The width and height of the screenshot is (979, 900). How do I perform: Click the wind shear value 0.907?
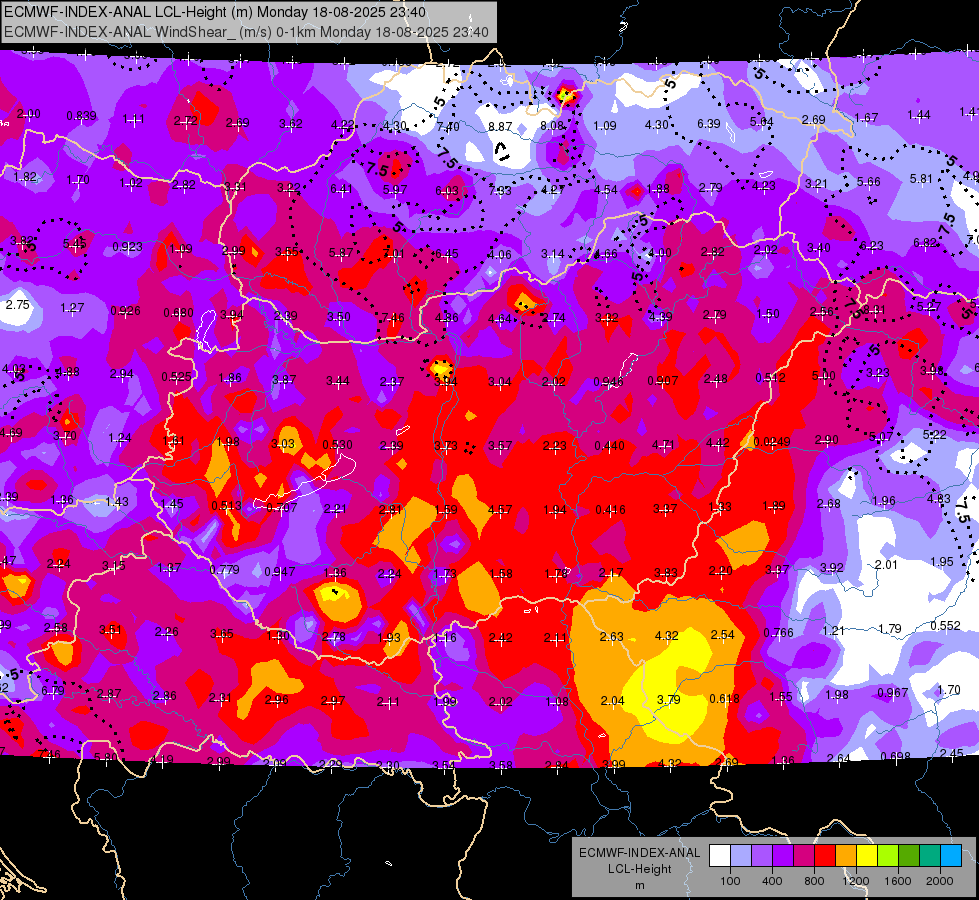click(662, 380)
